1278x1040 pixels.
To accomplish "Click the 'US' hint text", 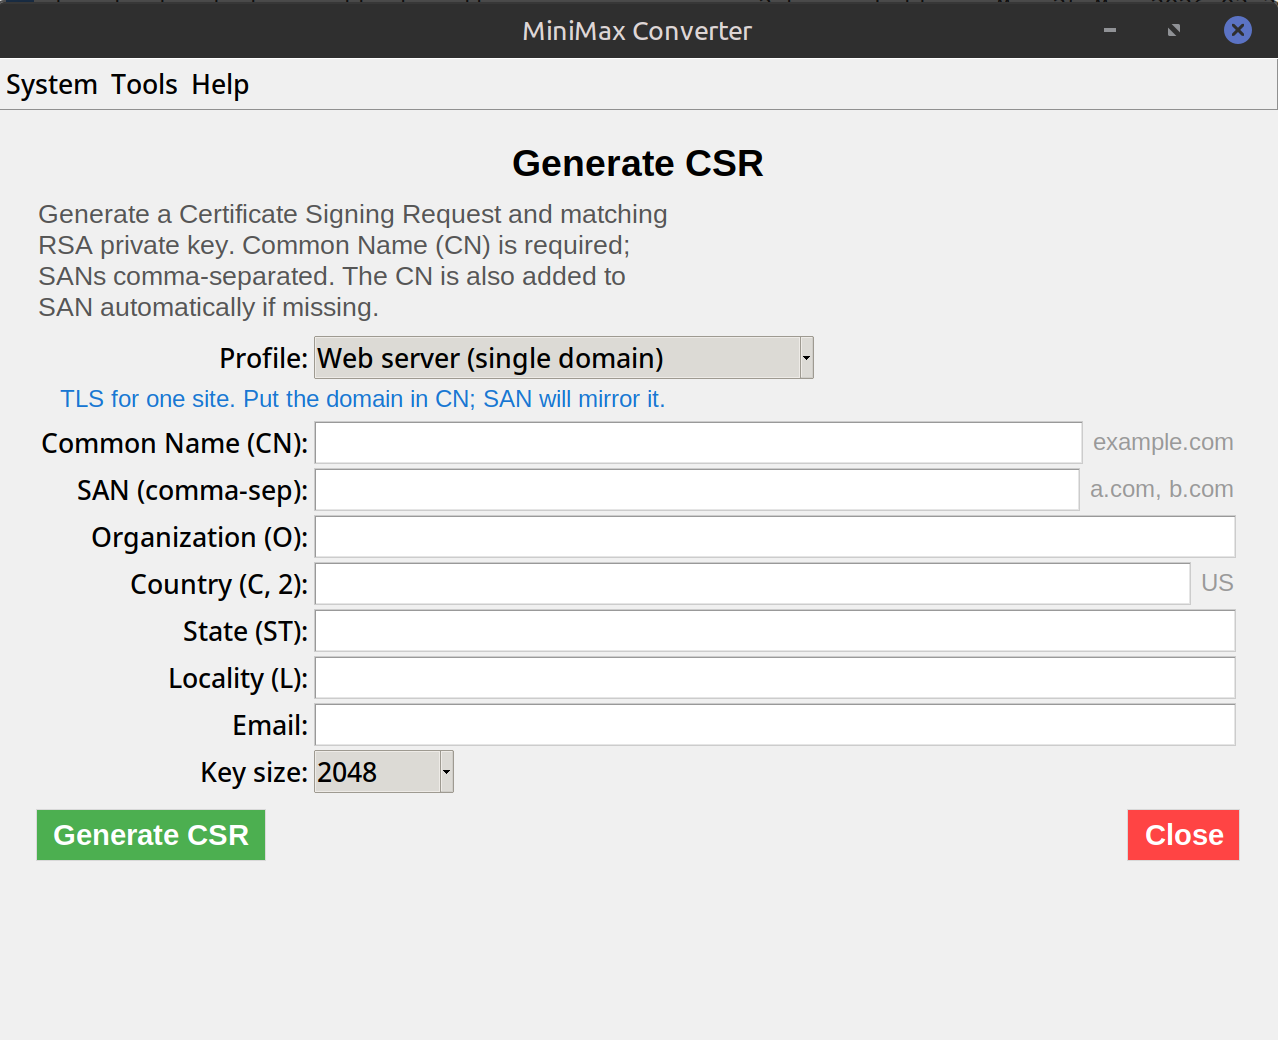I will click(x=1217, y=583).
